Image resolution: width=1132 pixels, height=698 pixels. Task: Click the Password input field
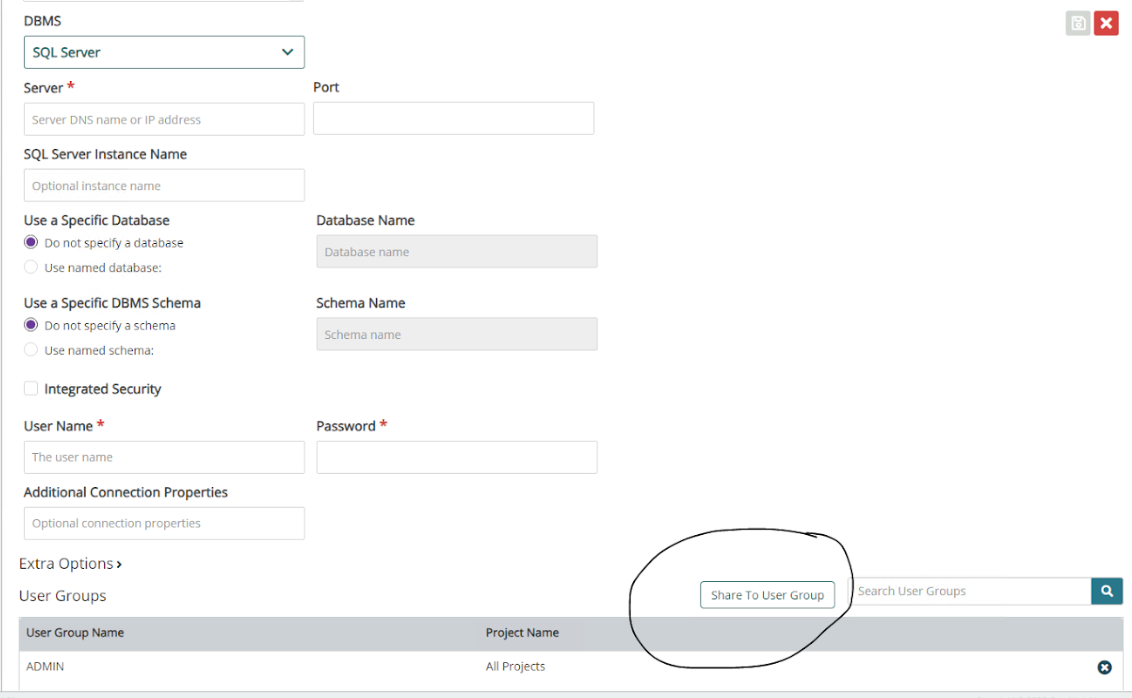456,457
